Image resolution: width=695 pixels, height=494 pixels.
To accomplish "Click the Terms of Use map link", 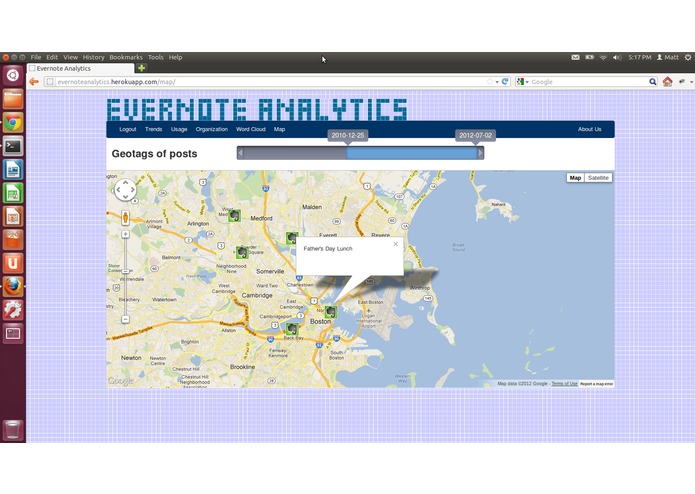I will (564, 384).
